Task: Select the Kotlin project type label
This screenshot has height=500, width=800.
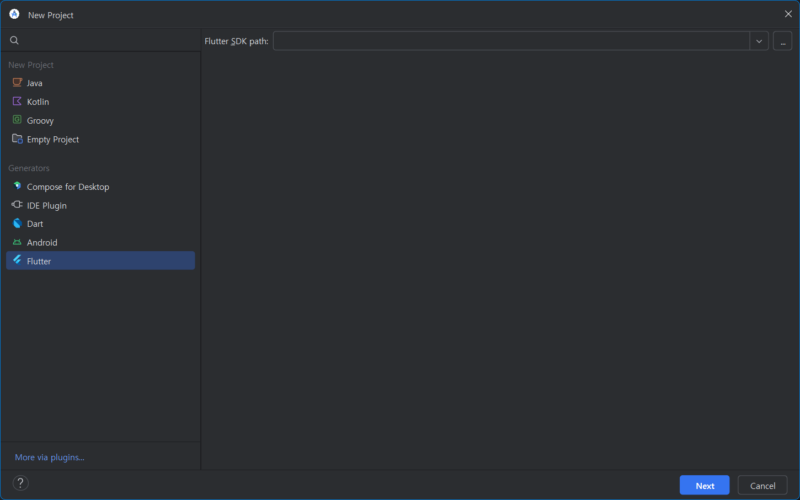Action: click(38, 102)
